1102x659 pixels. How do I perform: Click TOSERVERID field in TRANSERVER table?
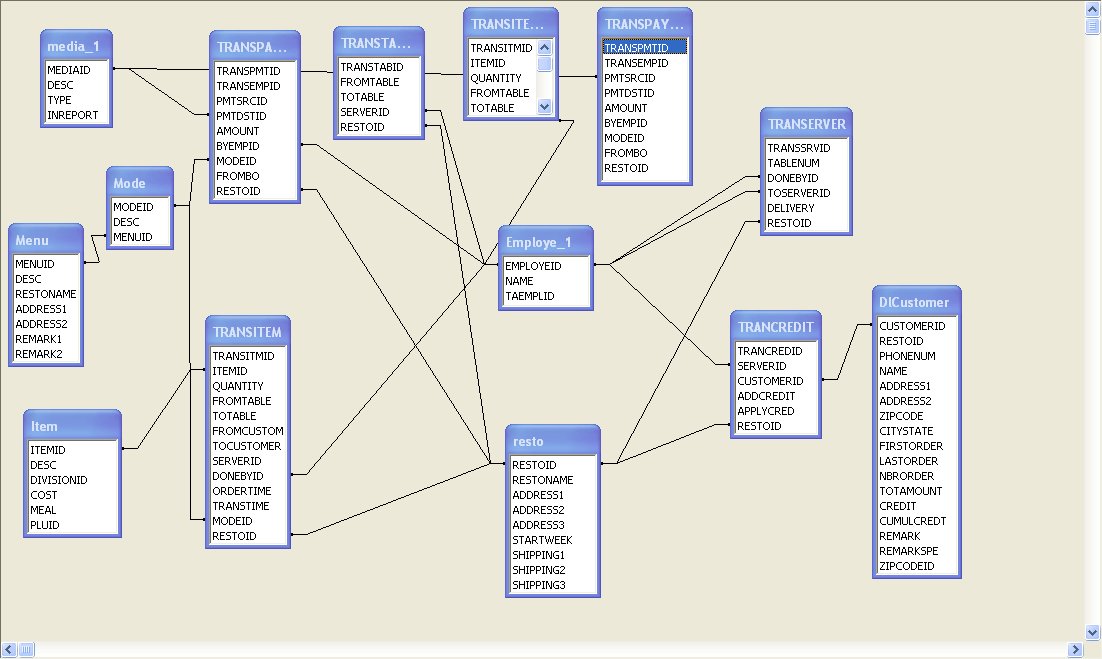tap(799, 193)
